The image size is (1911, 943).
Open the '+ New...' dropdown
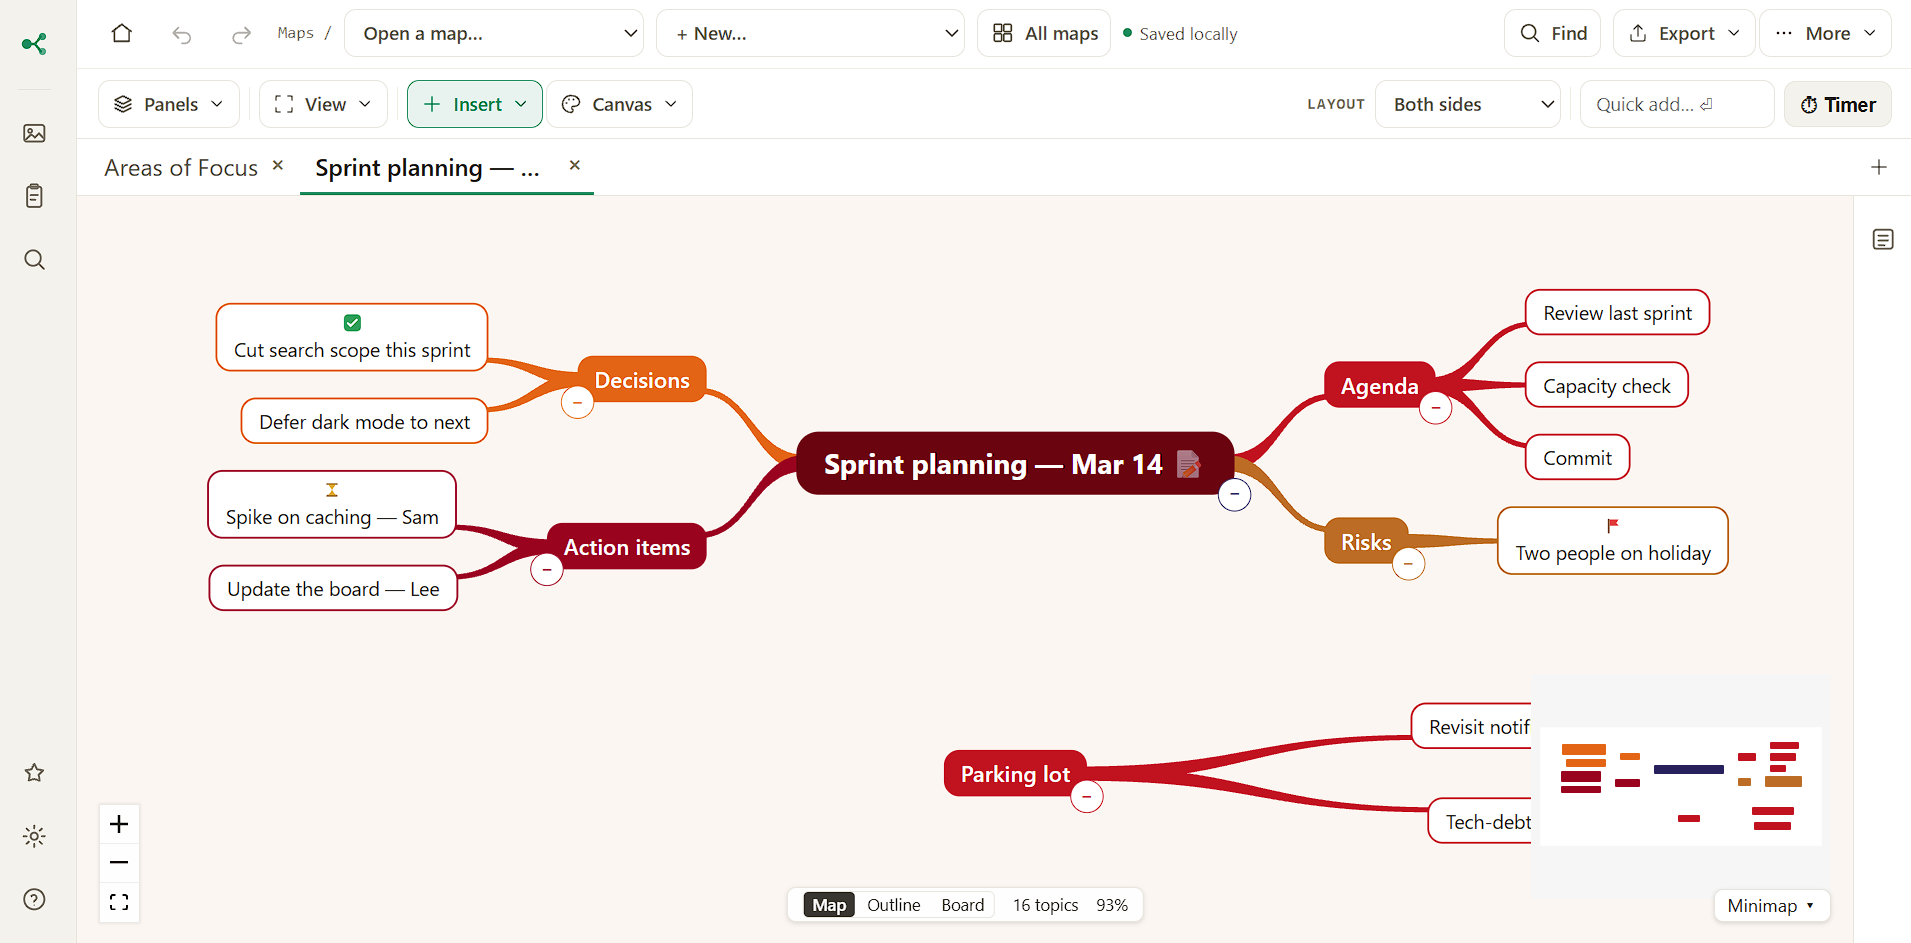(810, 33)
